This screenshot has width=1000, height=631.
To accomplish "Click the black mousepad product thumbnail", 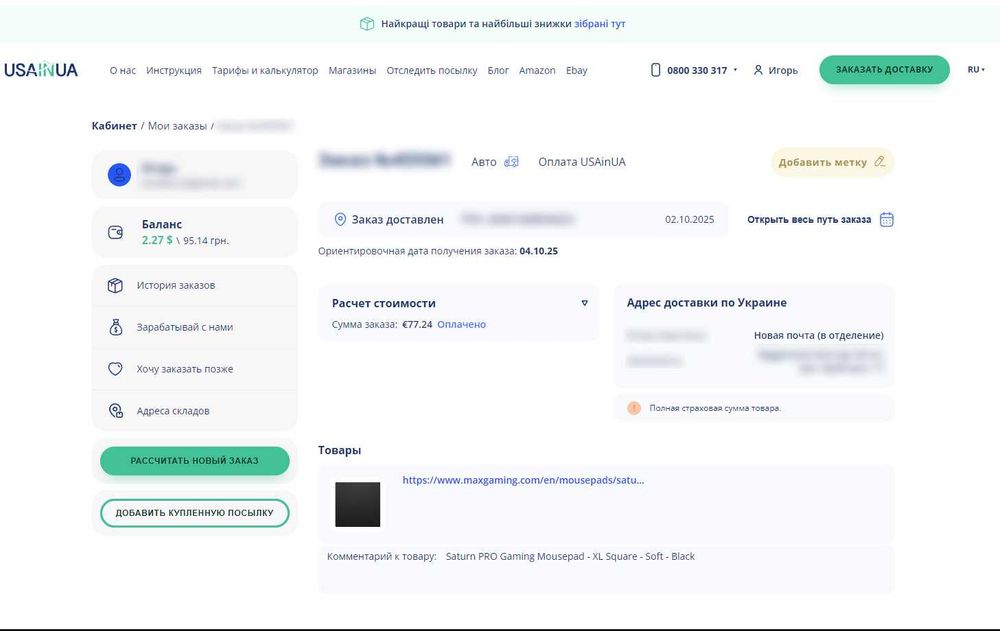I will (358, 505).
